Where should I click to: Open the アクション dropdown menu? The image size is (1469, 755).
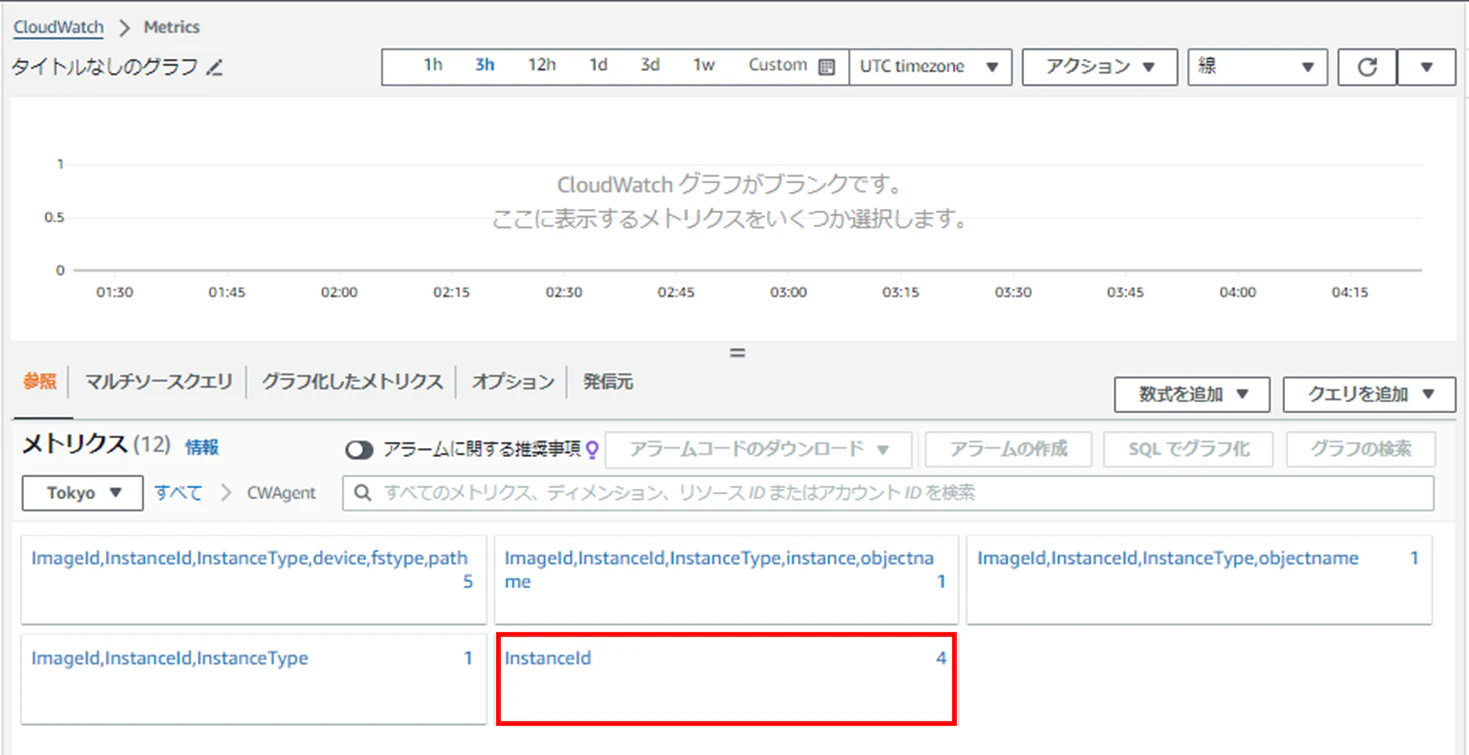pos(1100,67)
